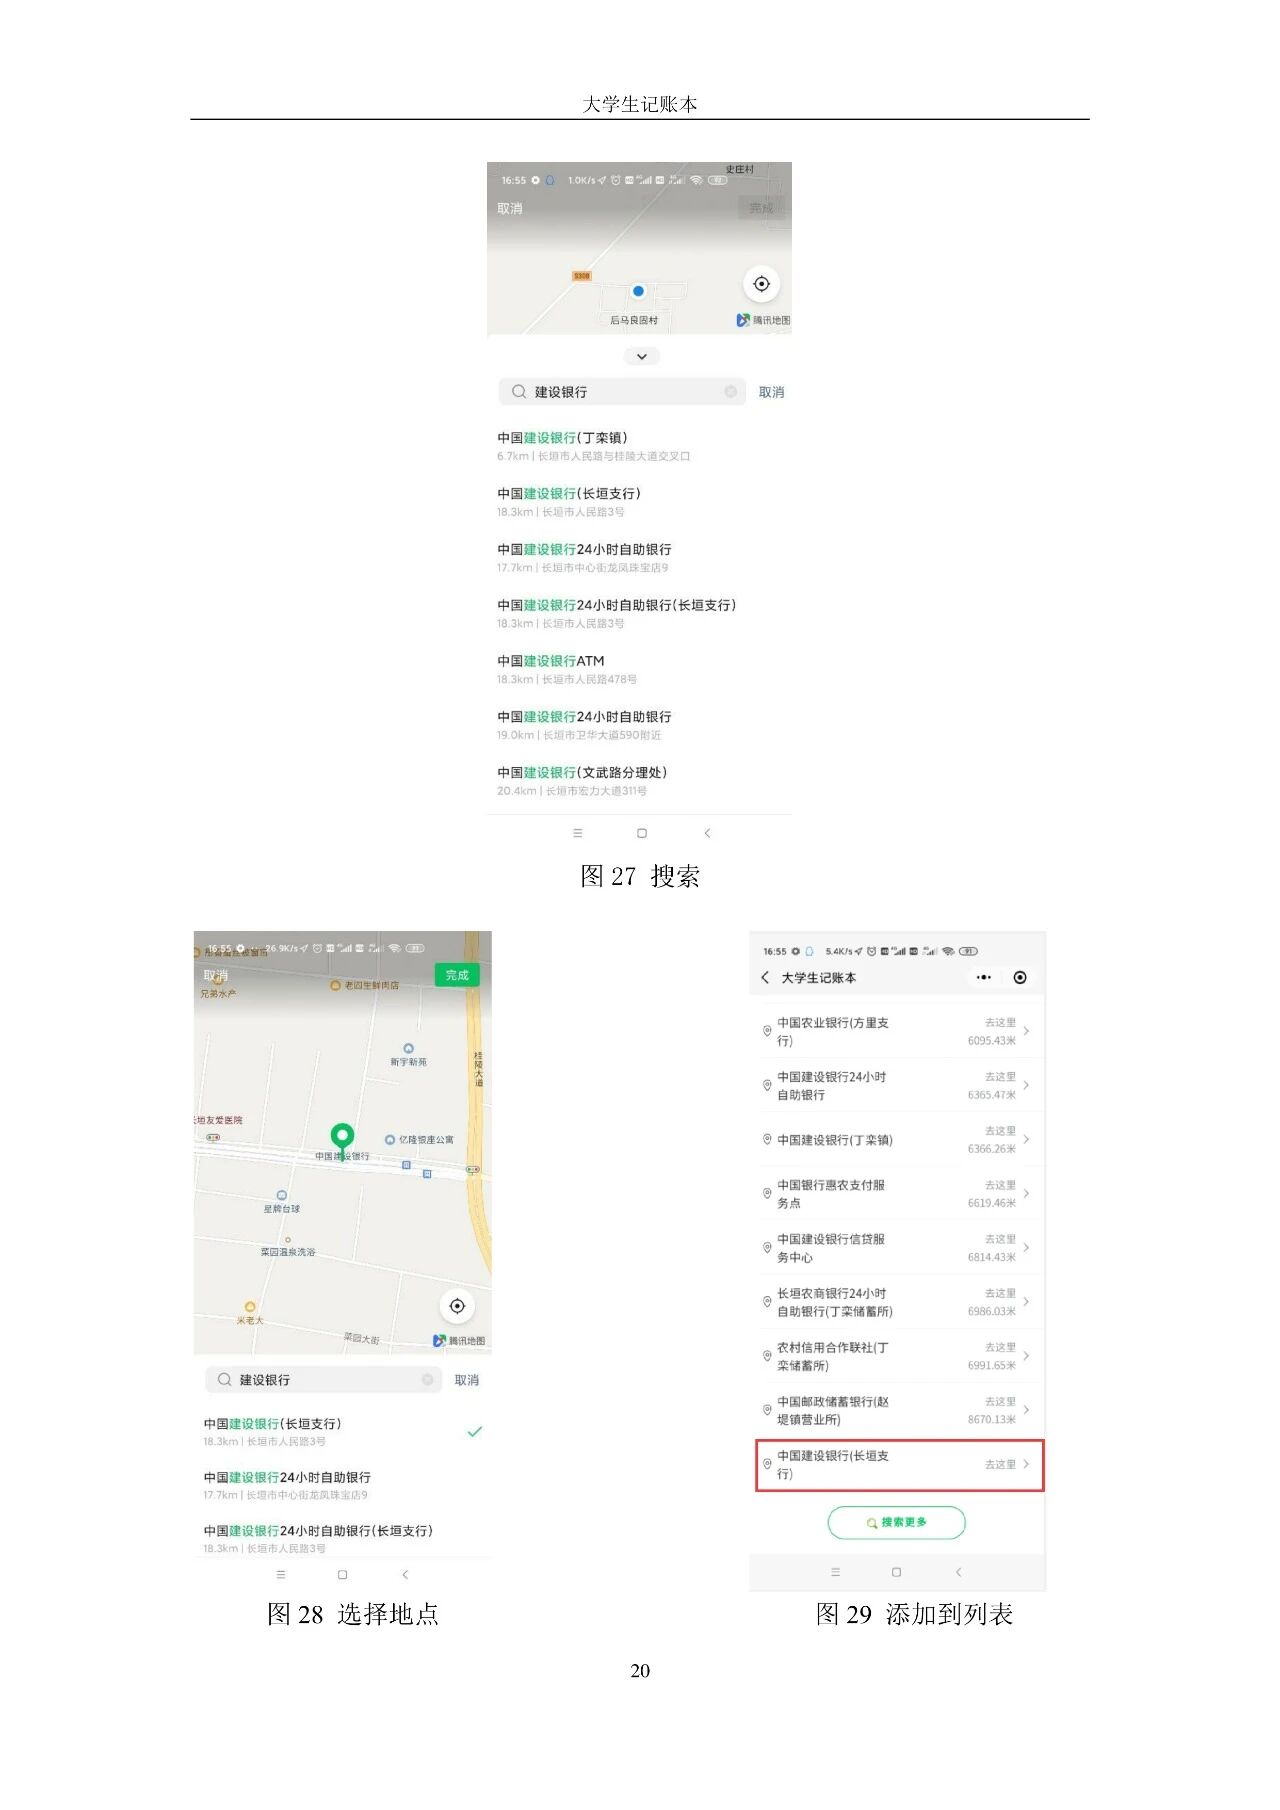Viewport: 1280px width, 1810px height.
Task: Click 取消 next to top search box
Action: (771, 392)
